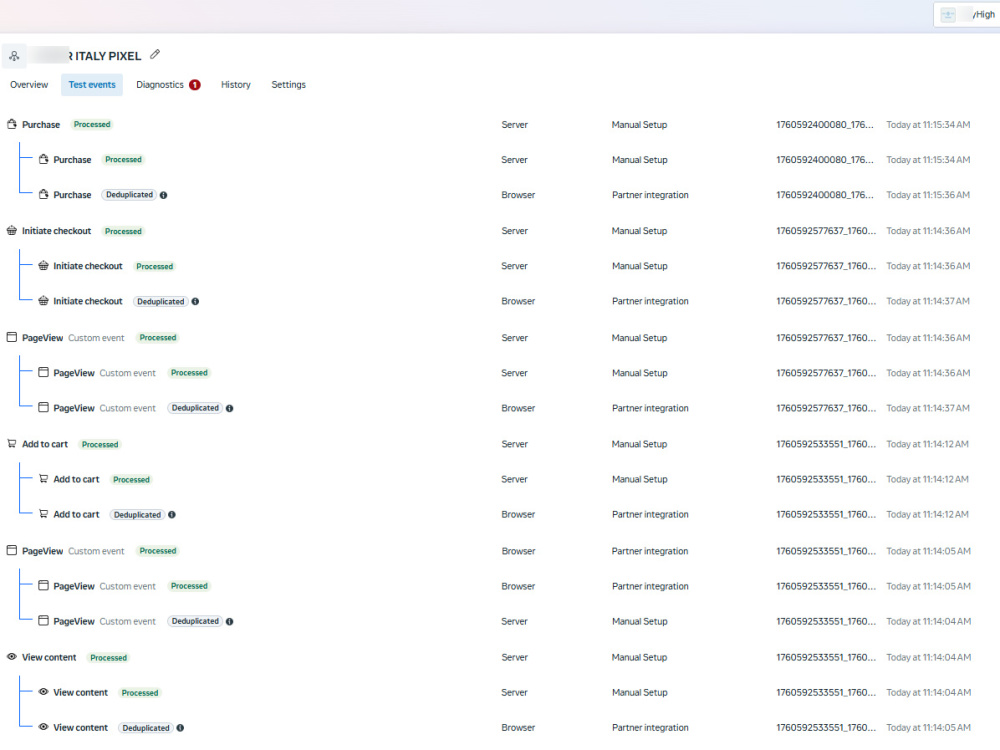
Task: Click 'Manual Setup' on PageView Deduplicated Server row
Action: [x=639, y=621]
